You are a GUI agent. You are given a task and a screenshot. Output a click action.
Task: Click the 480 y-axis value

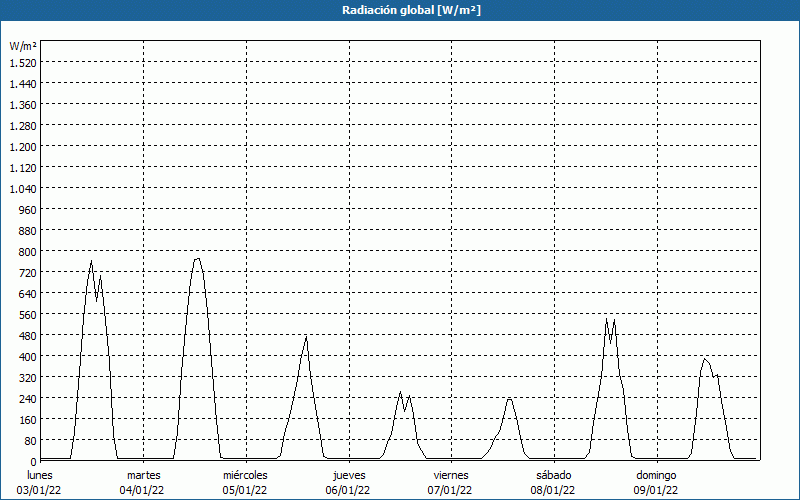point(28,335)
